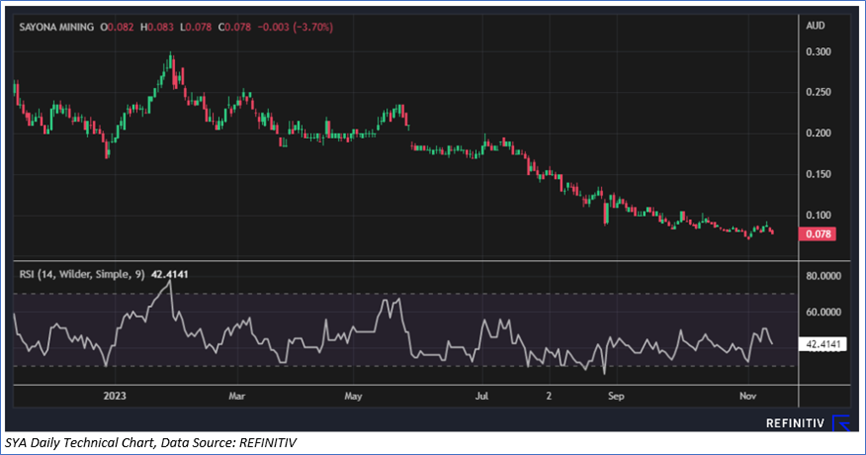Click the high value H0.083
Image resolution: width=866 pixels, height=455 pixels.
pos(157,27)
